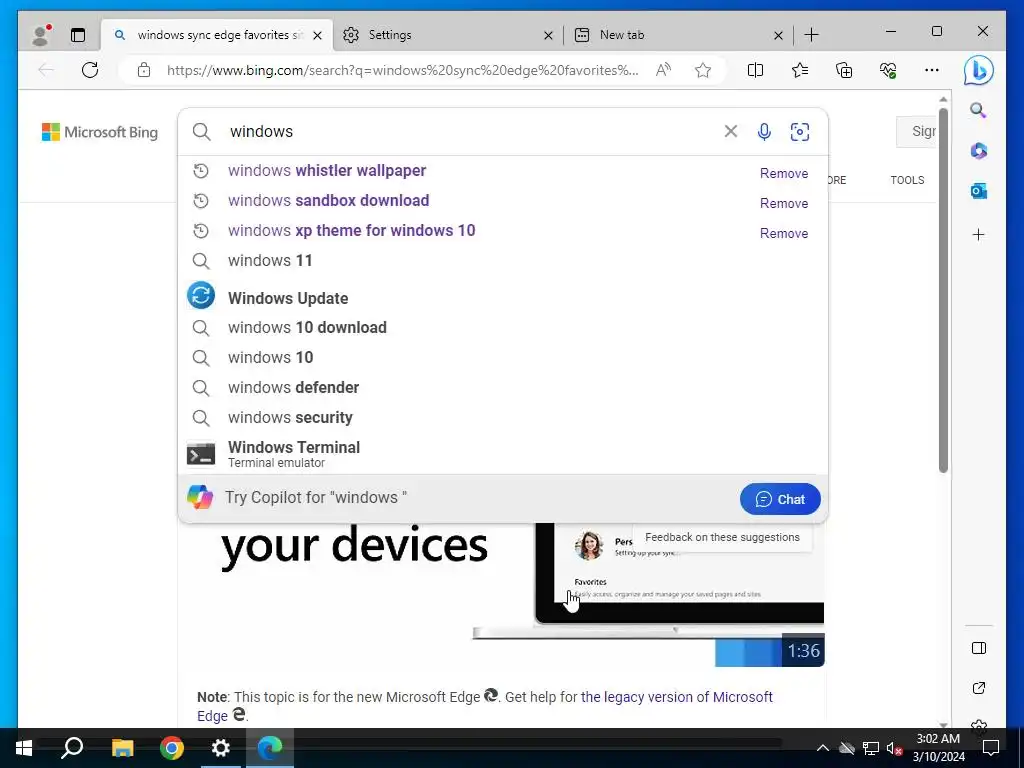Show hidden system tray icons
The image size is (1024, 768).
pos(822,748)
